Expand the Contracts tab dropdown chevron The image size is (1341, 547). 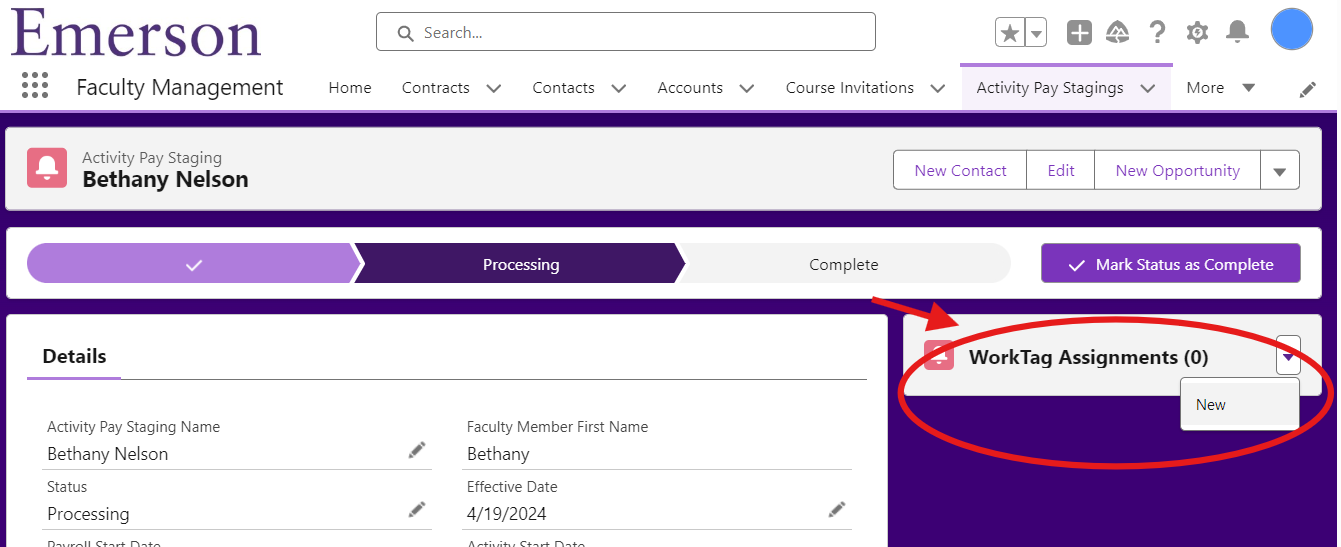point(494,88)
